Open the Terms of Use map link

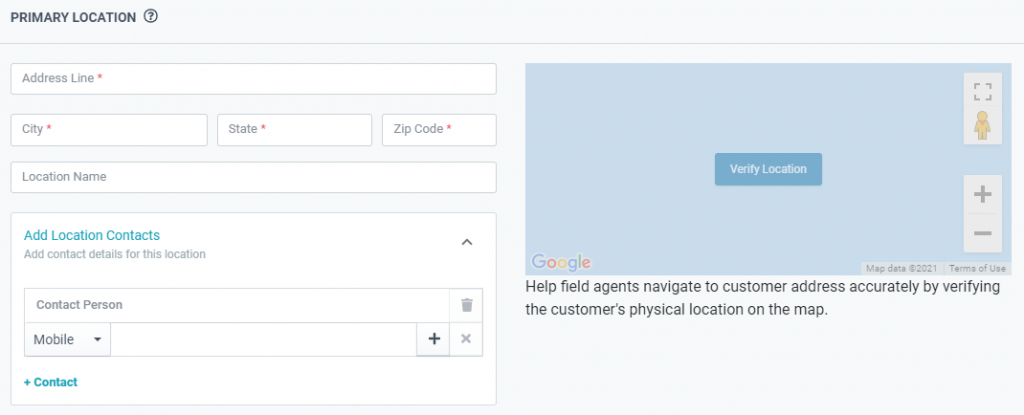coord(977,268)
